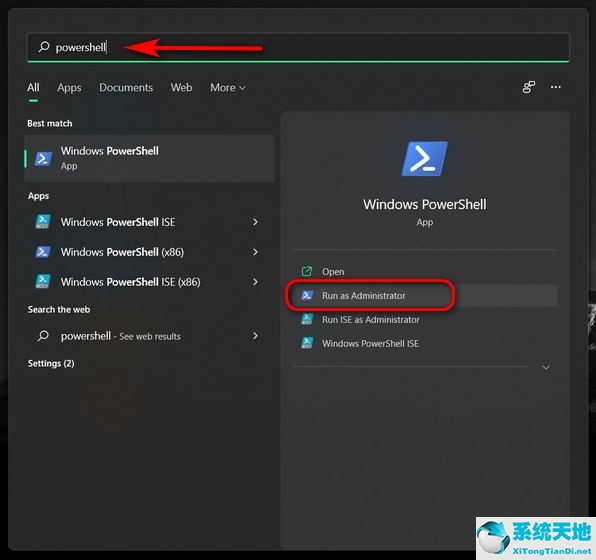
Task: Click the Best match heading
Action: click(49, 123)
